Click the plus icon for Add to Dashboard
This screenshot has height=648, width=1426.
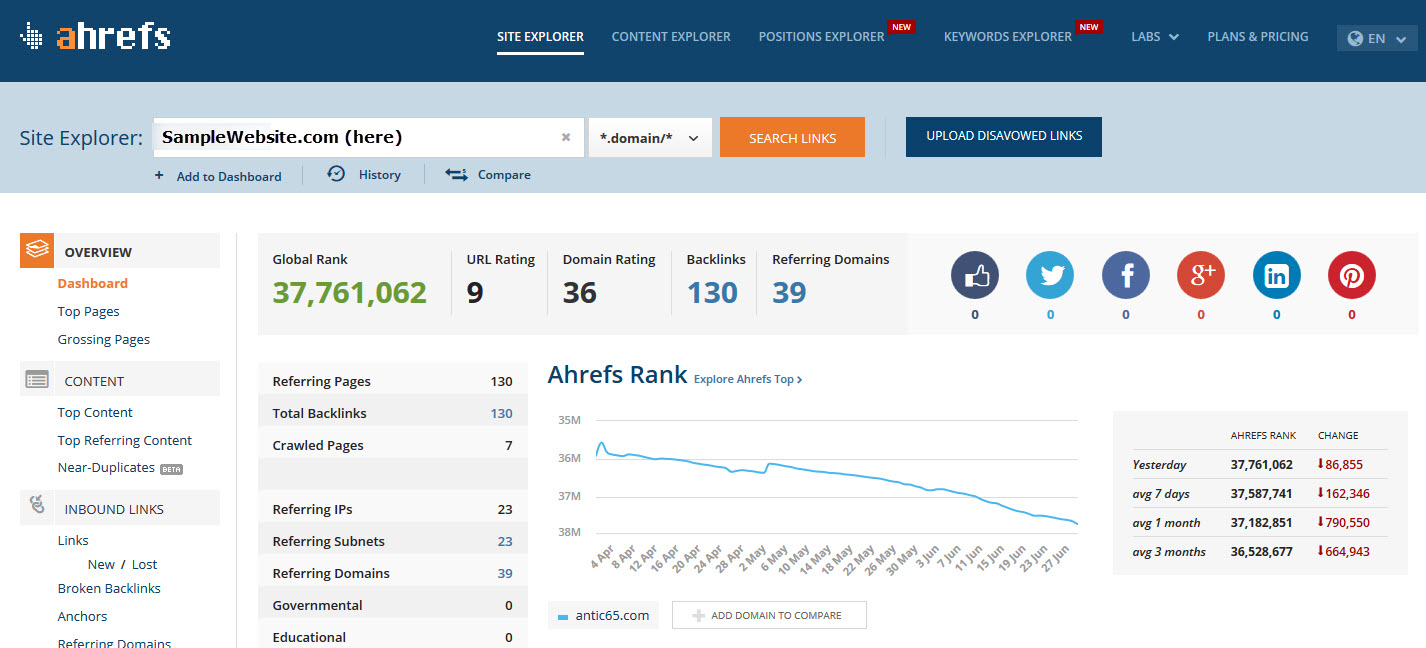[x=159, y=175]
